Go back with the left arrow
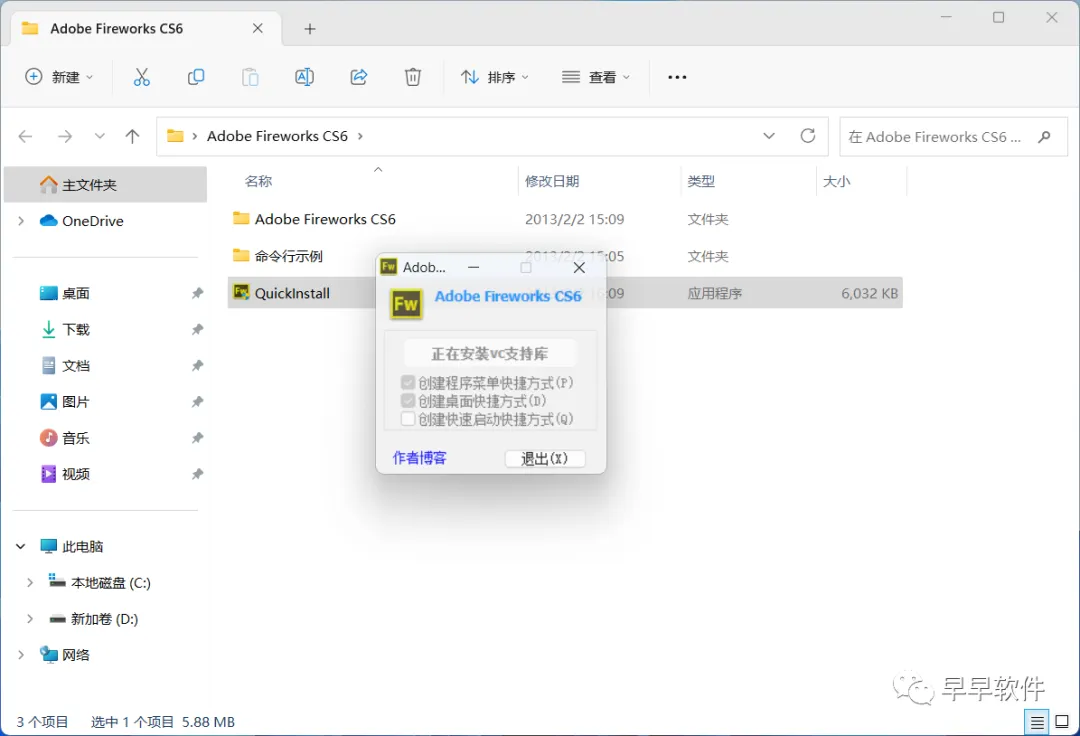Viewport: 1080px width, 736px height. [25, 136]
